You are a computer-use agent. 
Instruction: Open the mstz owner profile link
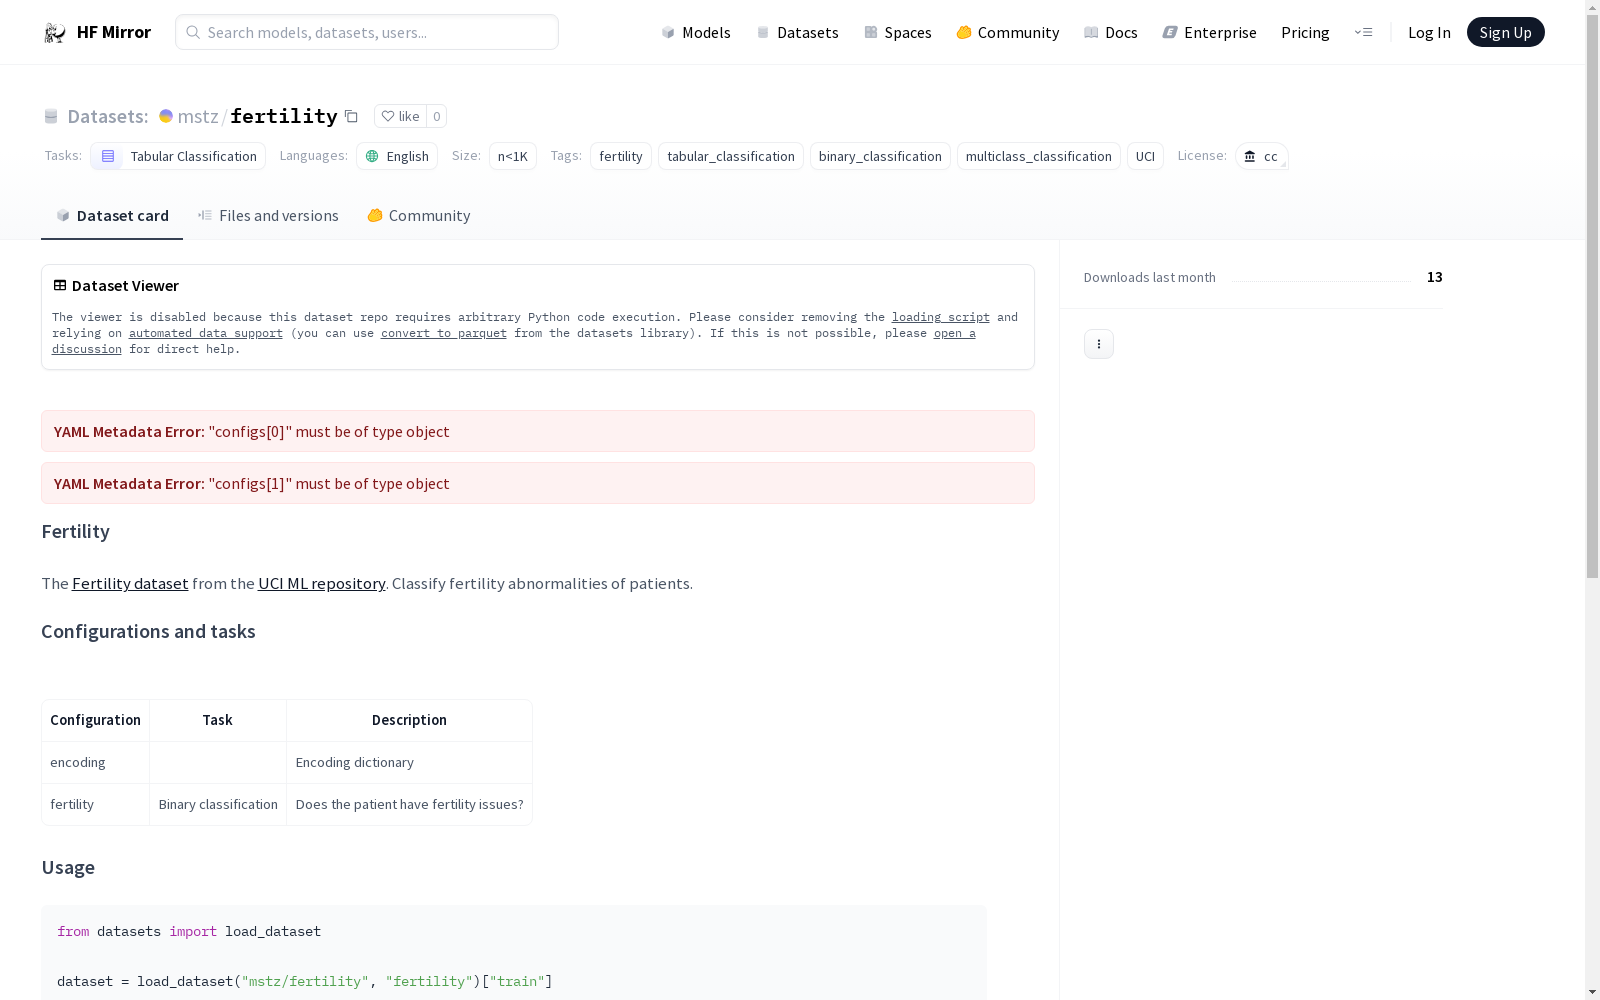point(198,116)
